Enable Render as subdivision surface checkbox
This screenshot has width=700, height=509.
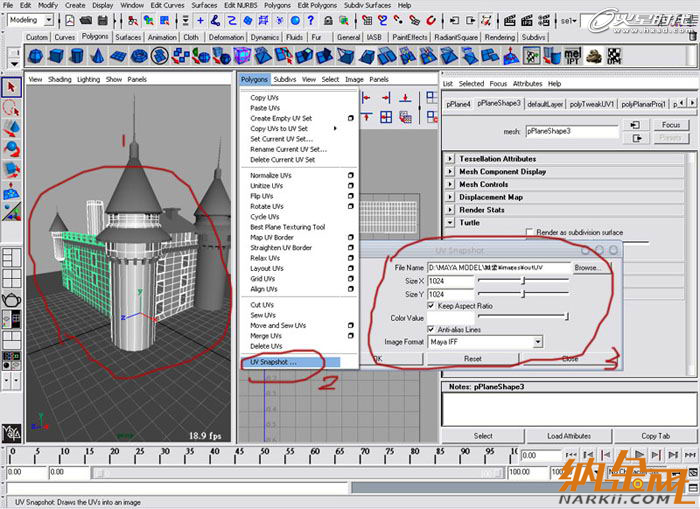(529, 232)
